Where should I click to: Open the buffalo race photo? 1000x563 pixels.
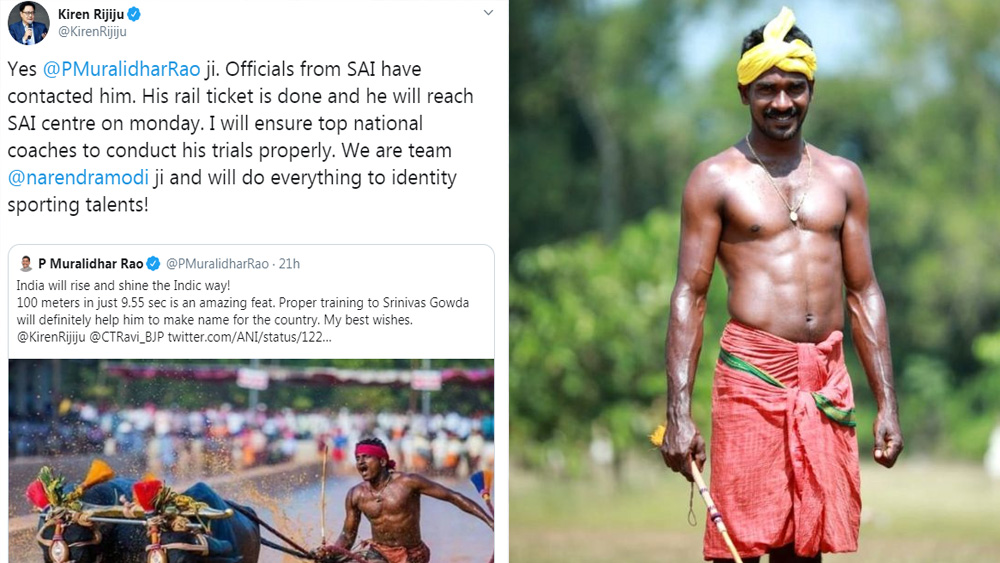click(x=251, y=460)
